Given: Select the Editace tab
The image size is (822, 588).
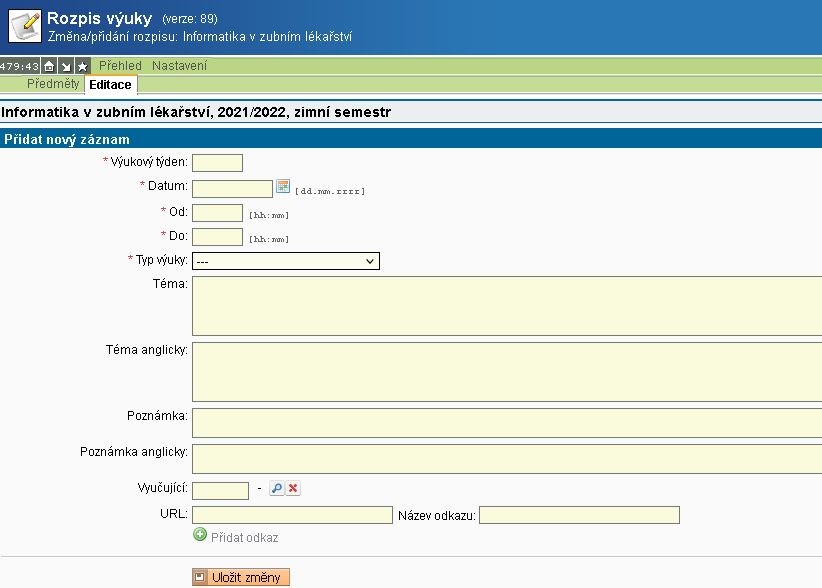Looking at the screenshot, I should coord(110,85).
